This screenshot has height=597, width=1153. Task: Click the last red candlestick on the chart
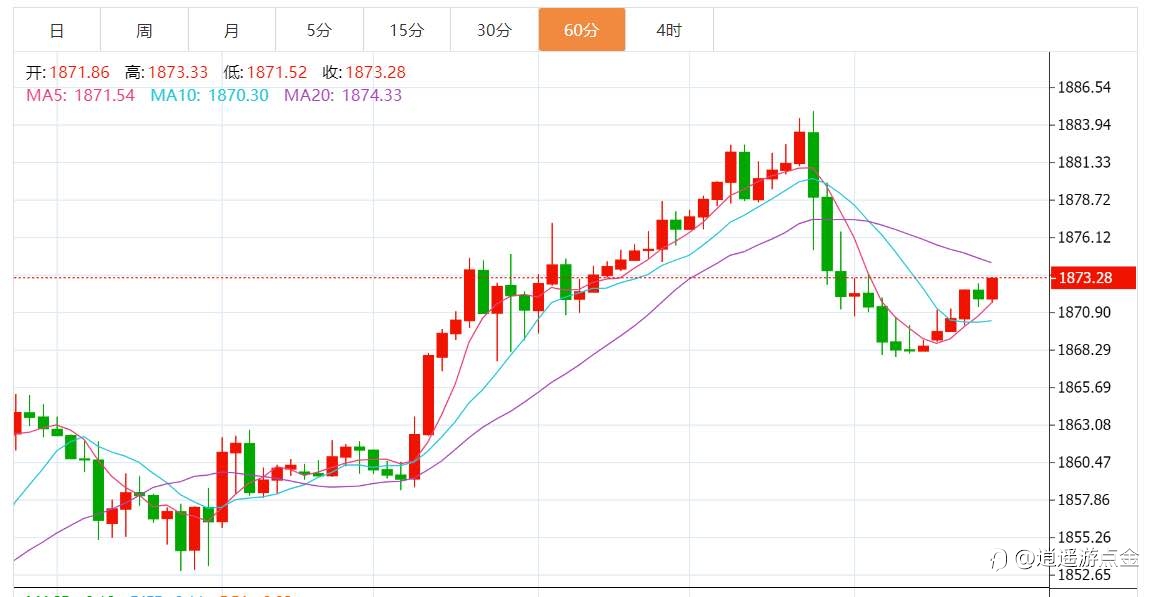[992, 289]
